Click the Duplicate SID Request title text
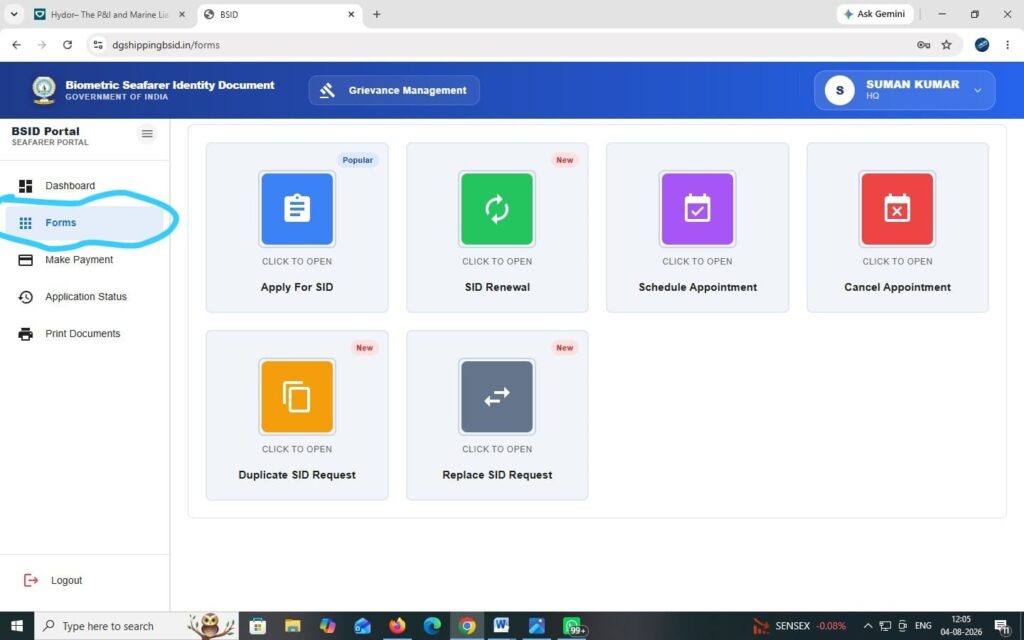Image resolution: width=1024 pixels, height=640 pixels. point(297,475)
